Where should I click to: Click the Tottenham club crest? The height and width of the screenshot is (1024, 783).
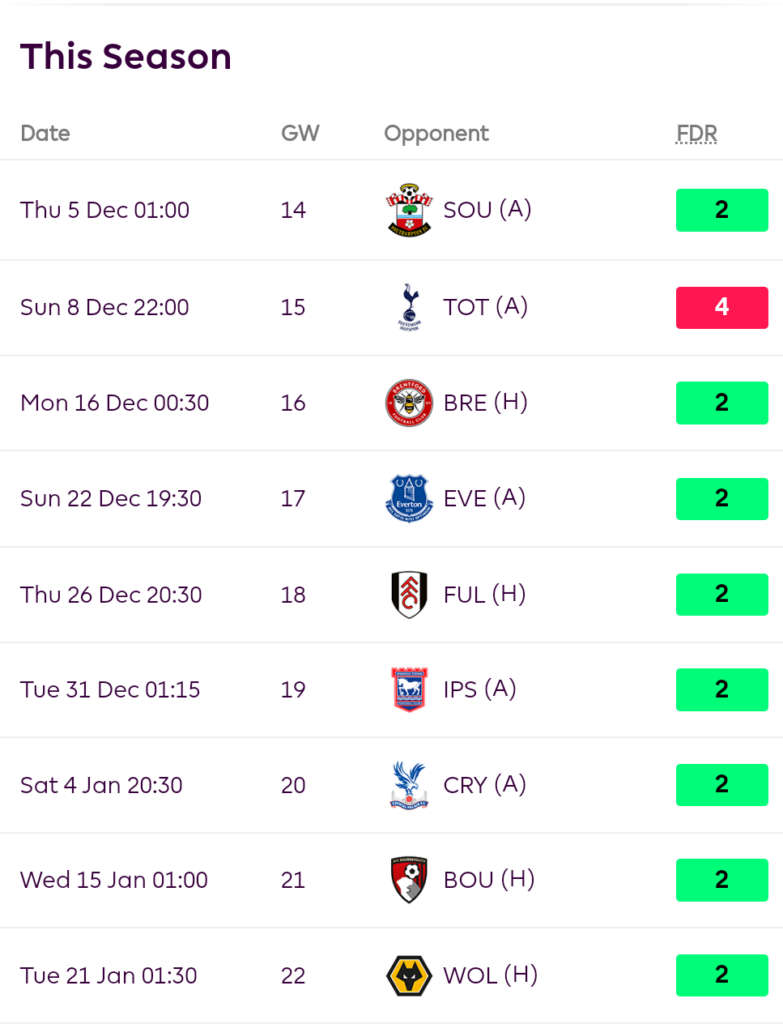[x=409, y=306]
